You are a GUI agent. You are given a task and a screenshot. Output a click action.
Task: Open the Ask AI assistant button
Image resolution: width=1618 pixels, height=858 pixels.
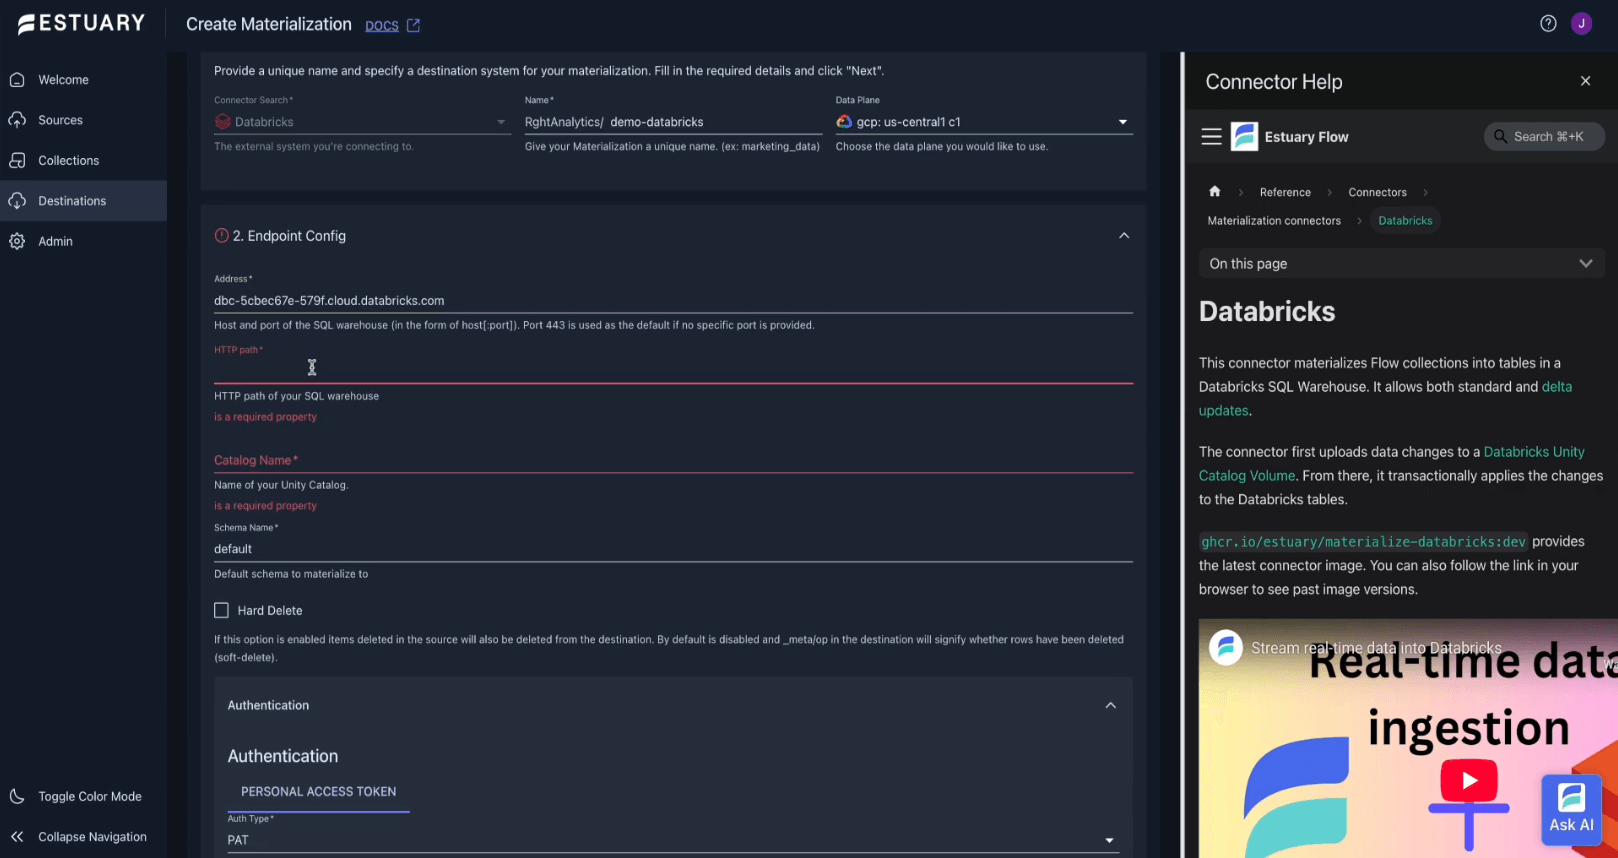(x=1571, y=810)
